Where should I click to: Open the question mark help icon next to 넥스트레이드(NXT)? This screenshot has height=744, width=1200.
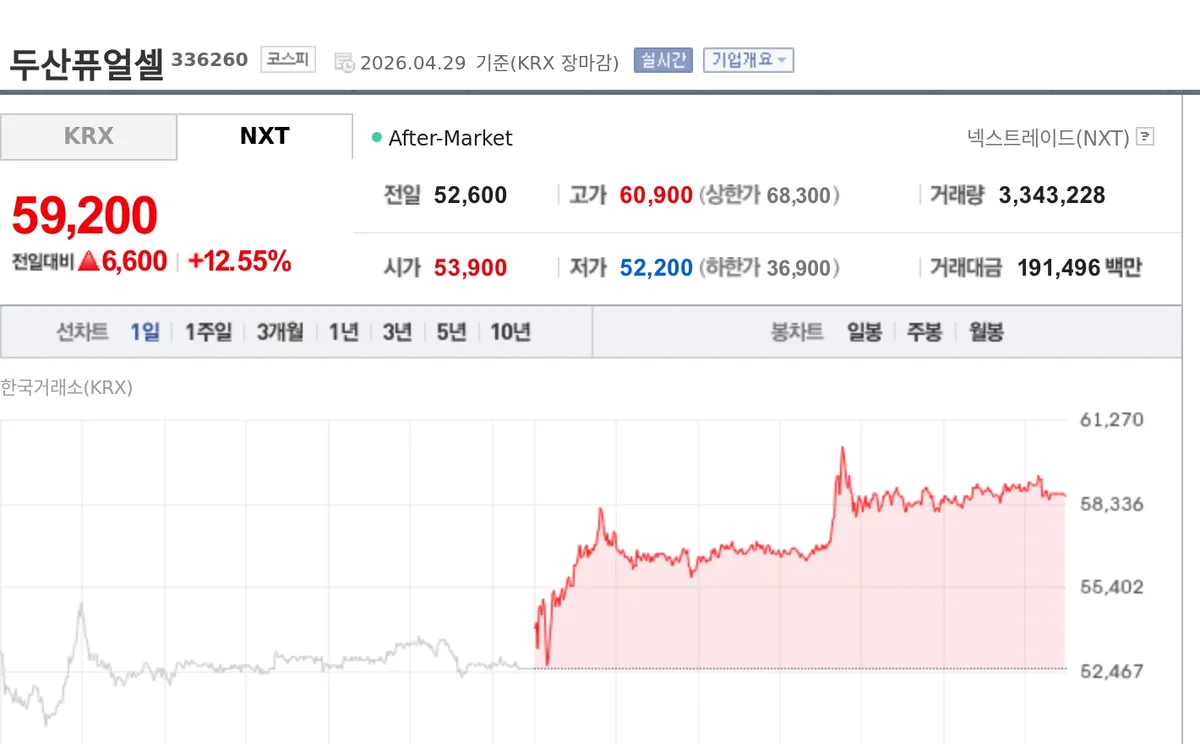1146,137
